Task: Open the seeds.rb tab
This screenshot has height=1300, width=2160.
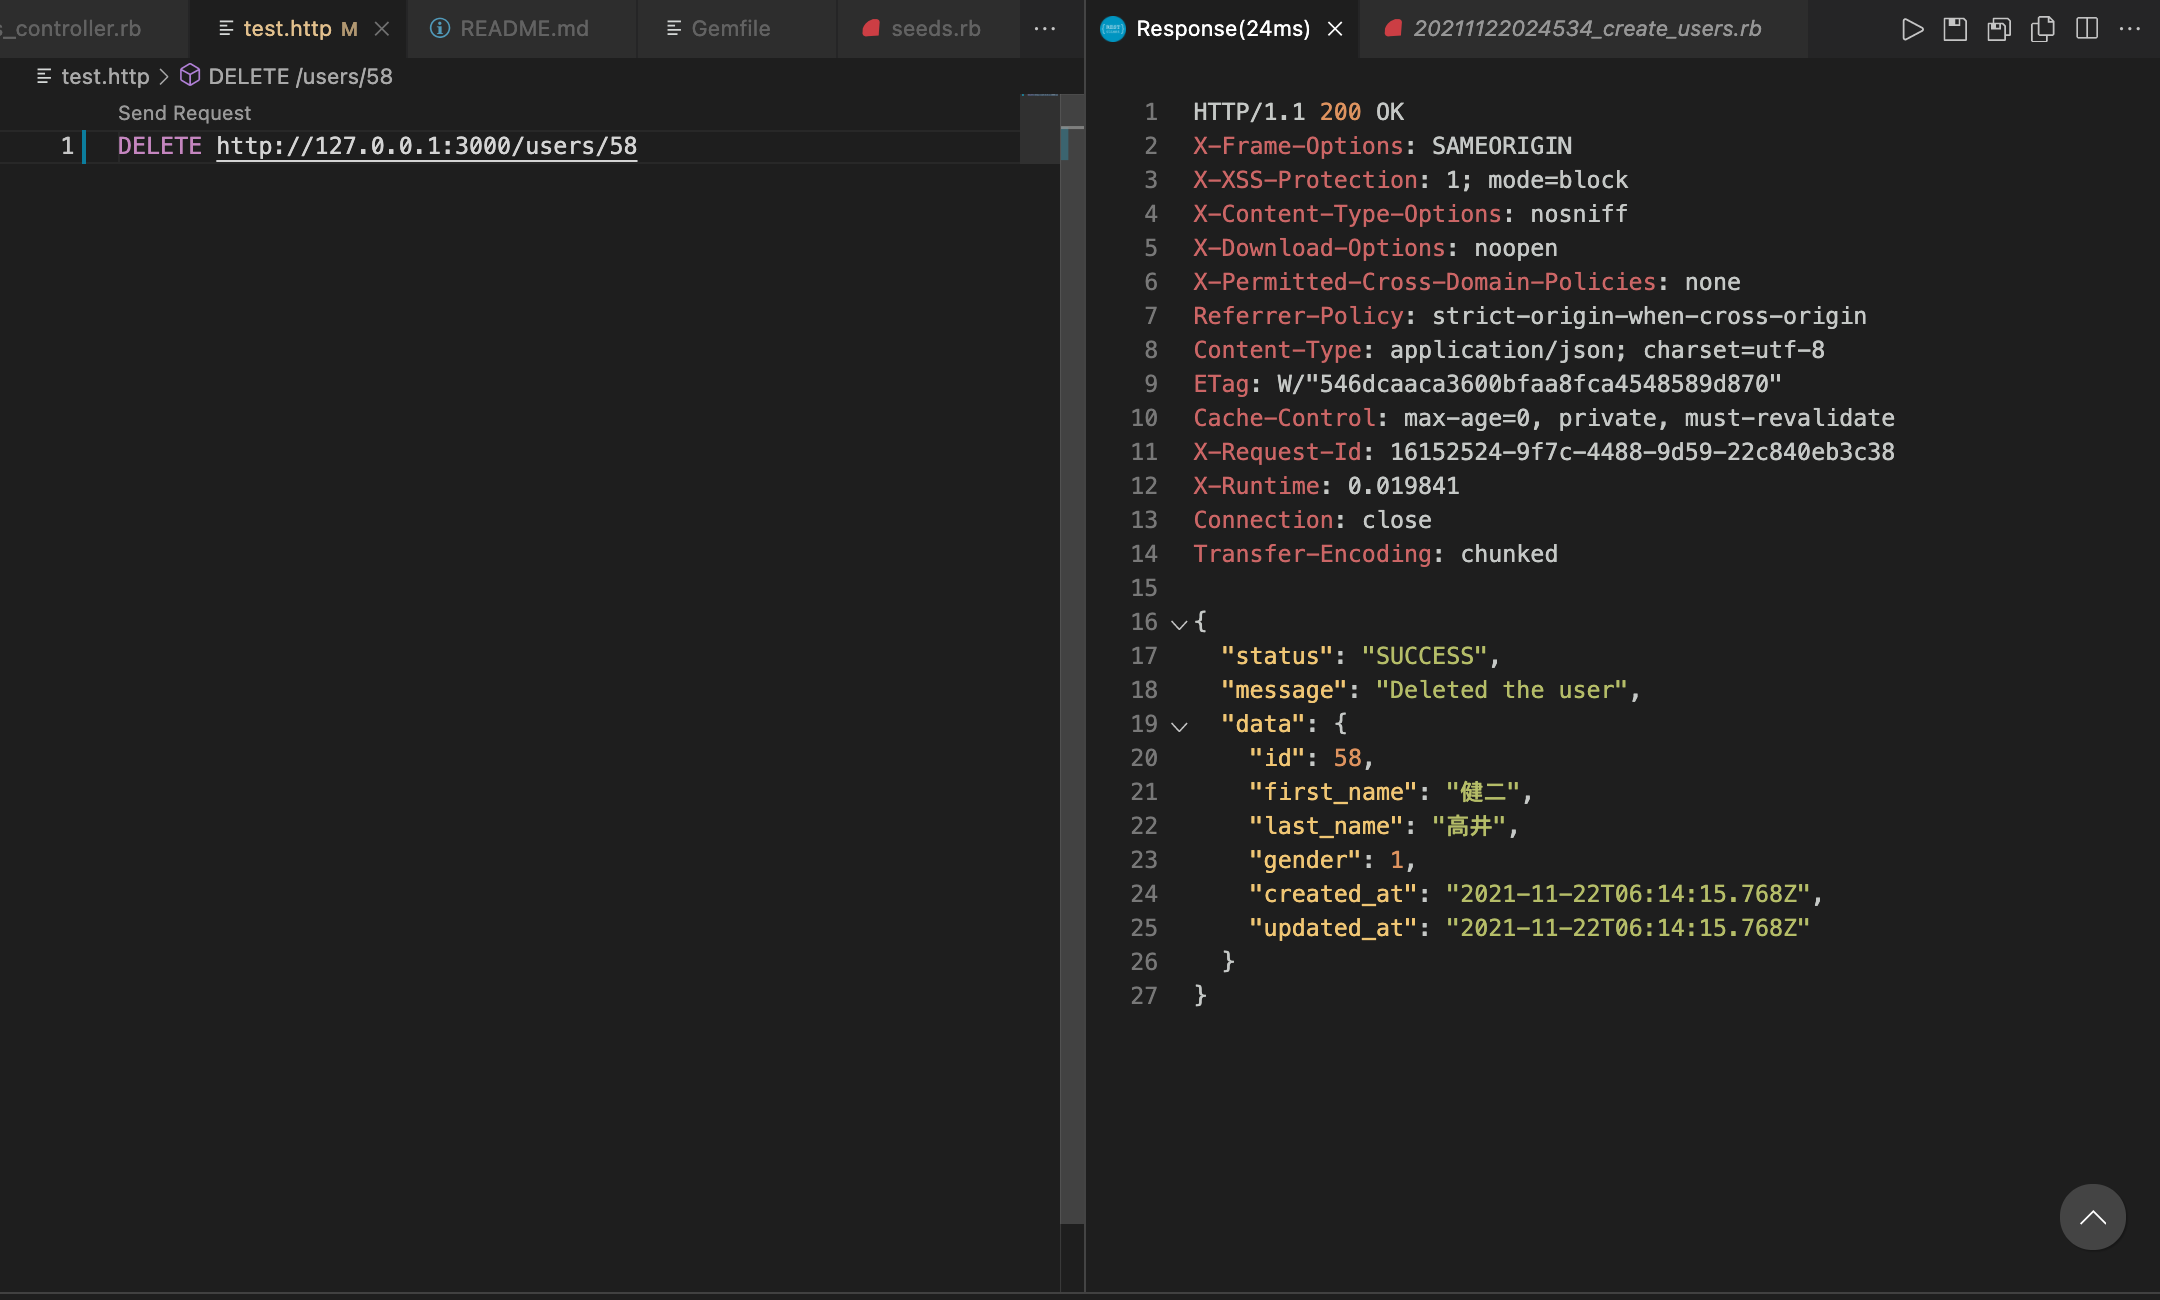Action: (935, 29)
